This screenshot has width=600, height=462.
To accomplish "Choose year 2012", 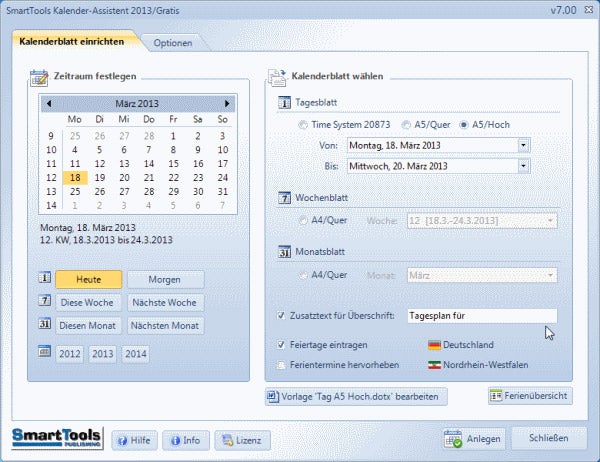I will (70, 354).
